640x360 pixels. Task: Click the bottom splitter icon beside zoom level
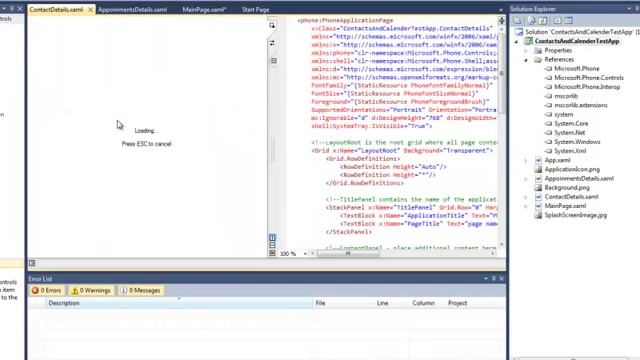pos(272,253)
